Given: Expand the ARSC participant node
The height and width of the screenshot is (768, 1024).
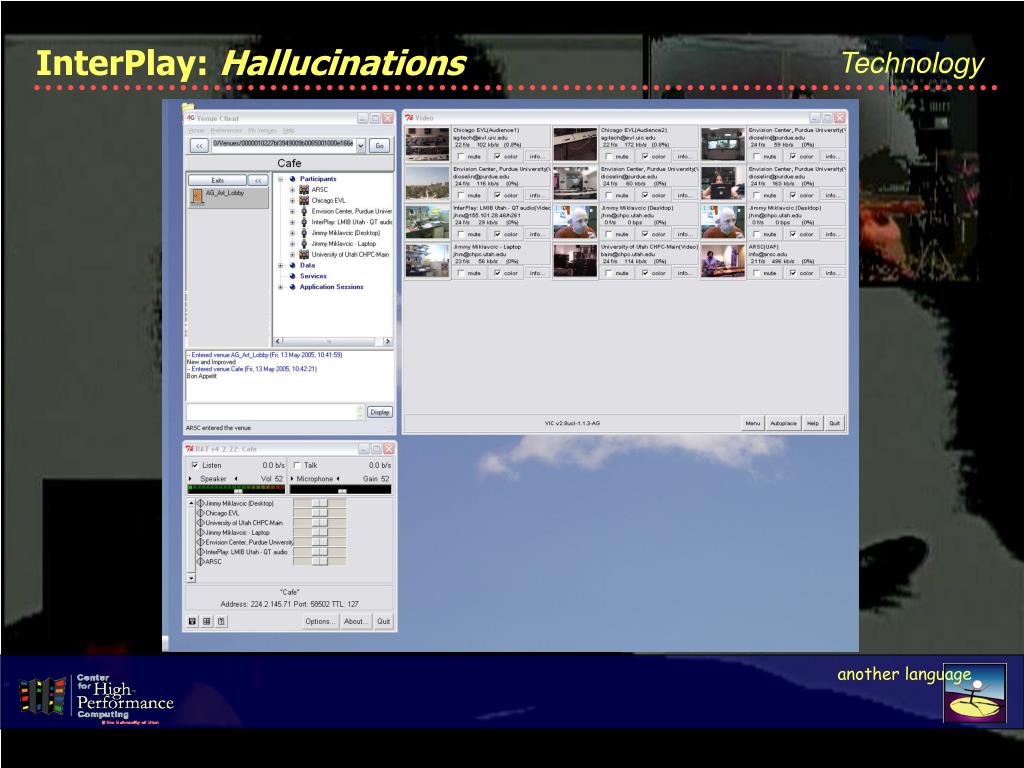Looking at the screenshot, I should [292, 189].
